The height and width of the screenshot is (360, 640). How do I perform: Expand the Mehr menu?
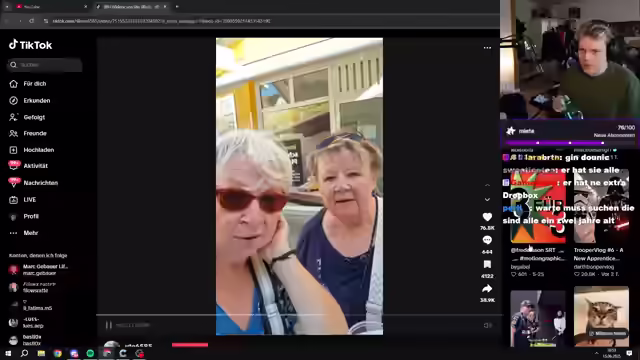point(31,233)
